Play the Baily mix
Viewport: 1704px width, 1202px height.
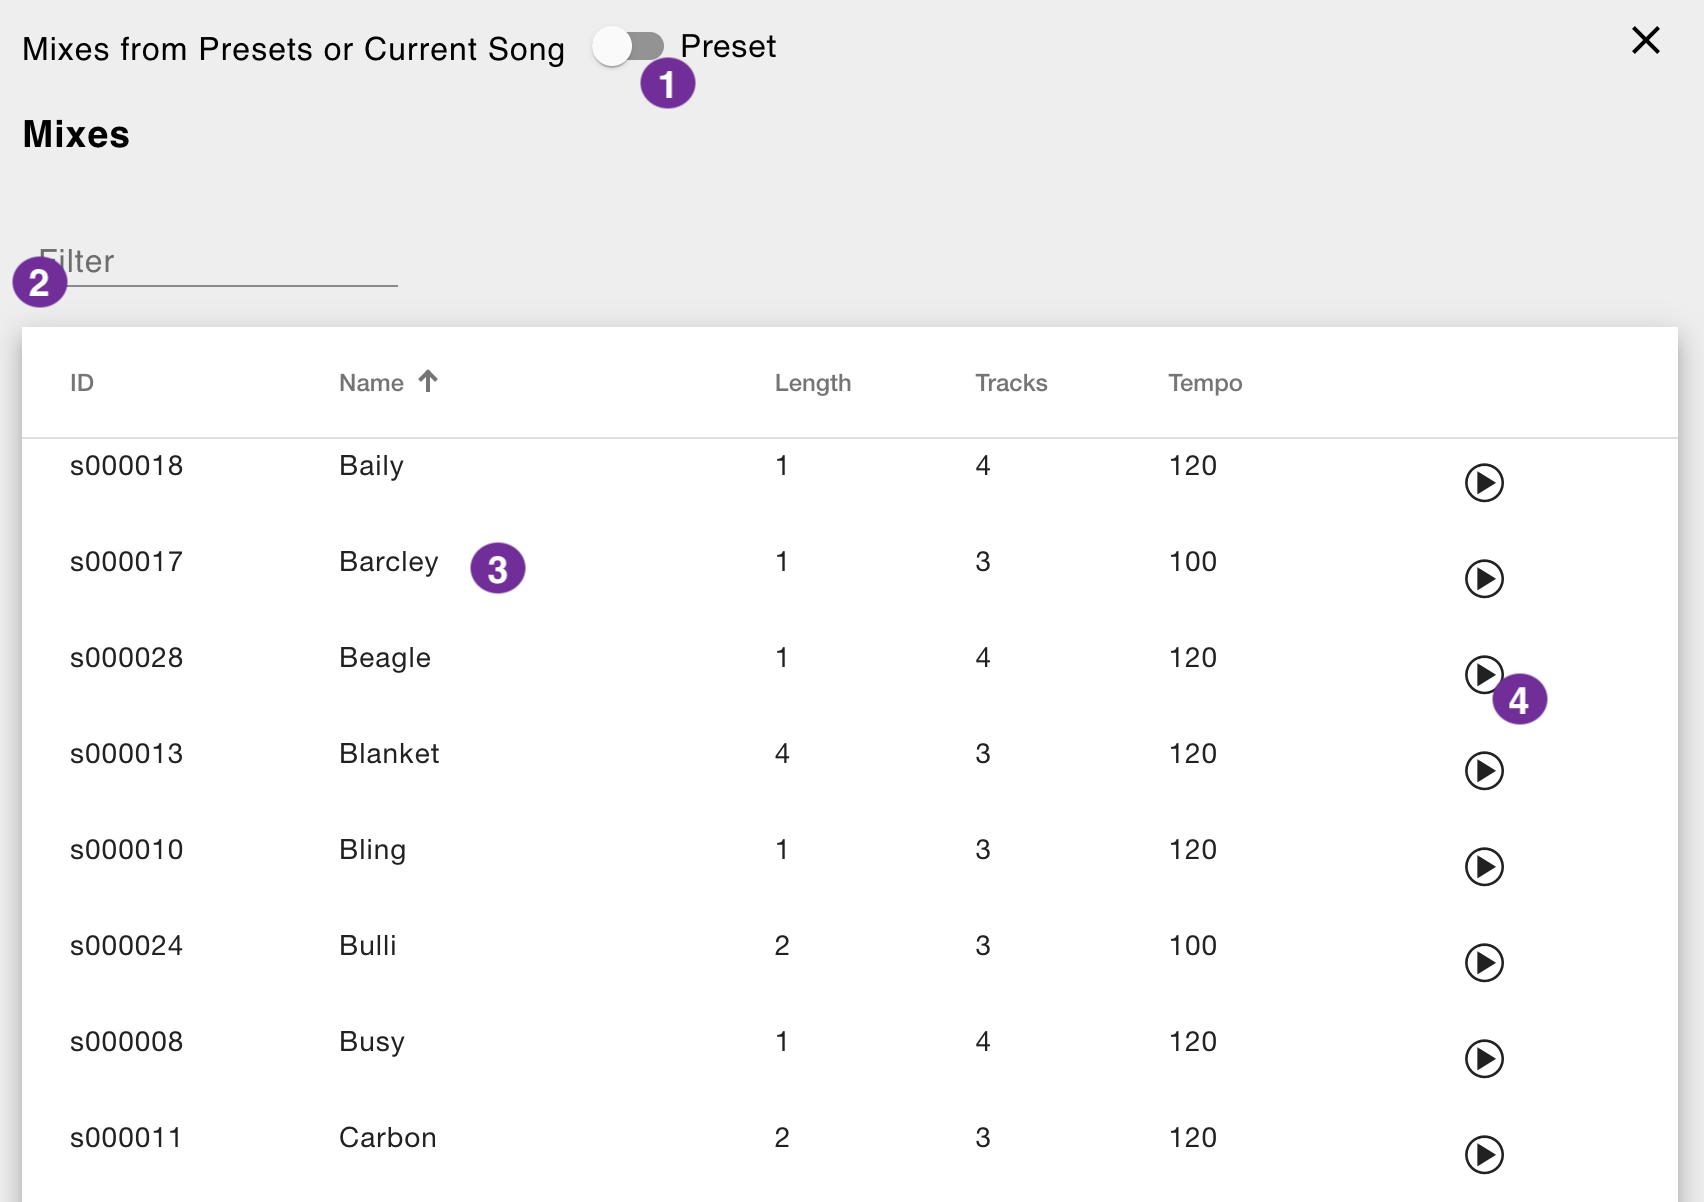[1484, 482]
